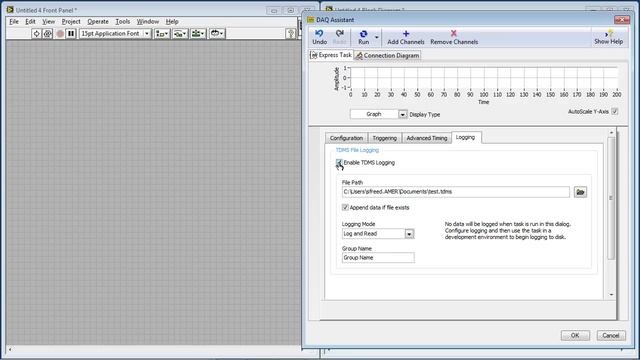640x360 pixels.
Task: Open Tools menu in Front Panel
Action: 122,22
